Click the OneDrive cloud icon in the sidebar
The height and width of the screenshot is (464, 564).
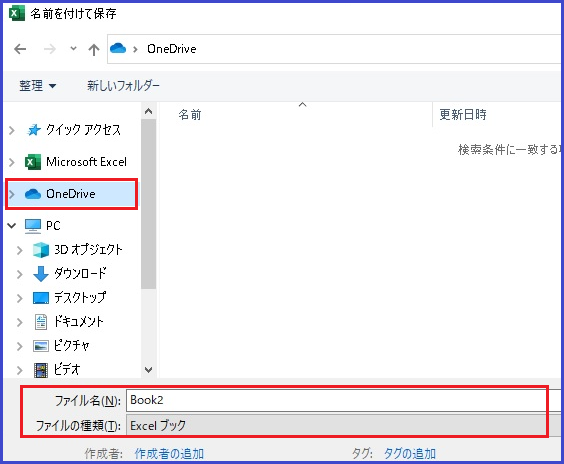click(x=33, y=194)
